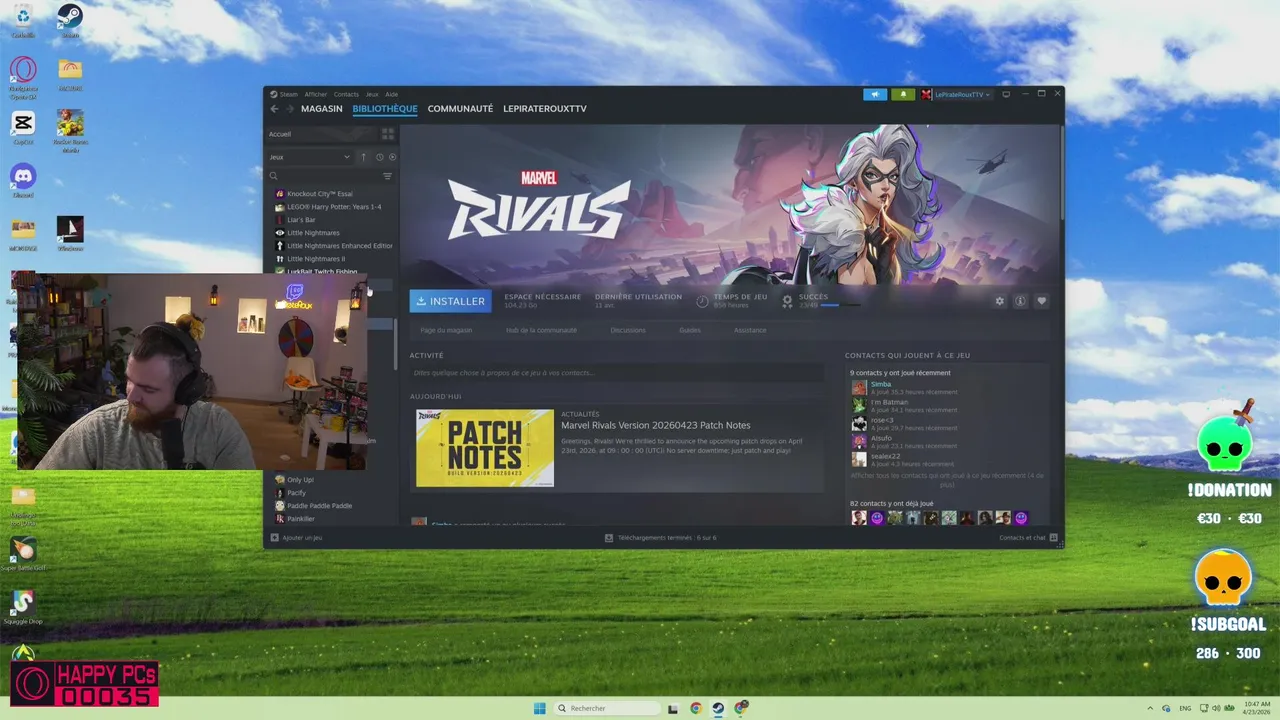Click Ajouter un jeu button
Screen dimensions: 1280x720
tap(297, 538)
